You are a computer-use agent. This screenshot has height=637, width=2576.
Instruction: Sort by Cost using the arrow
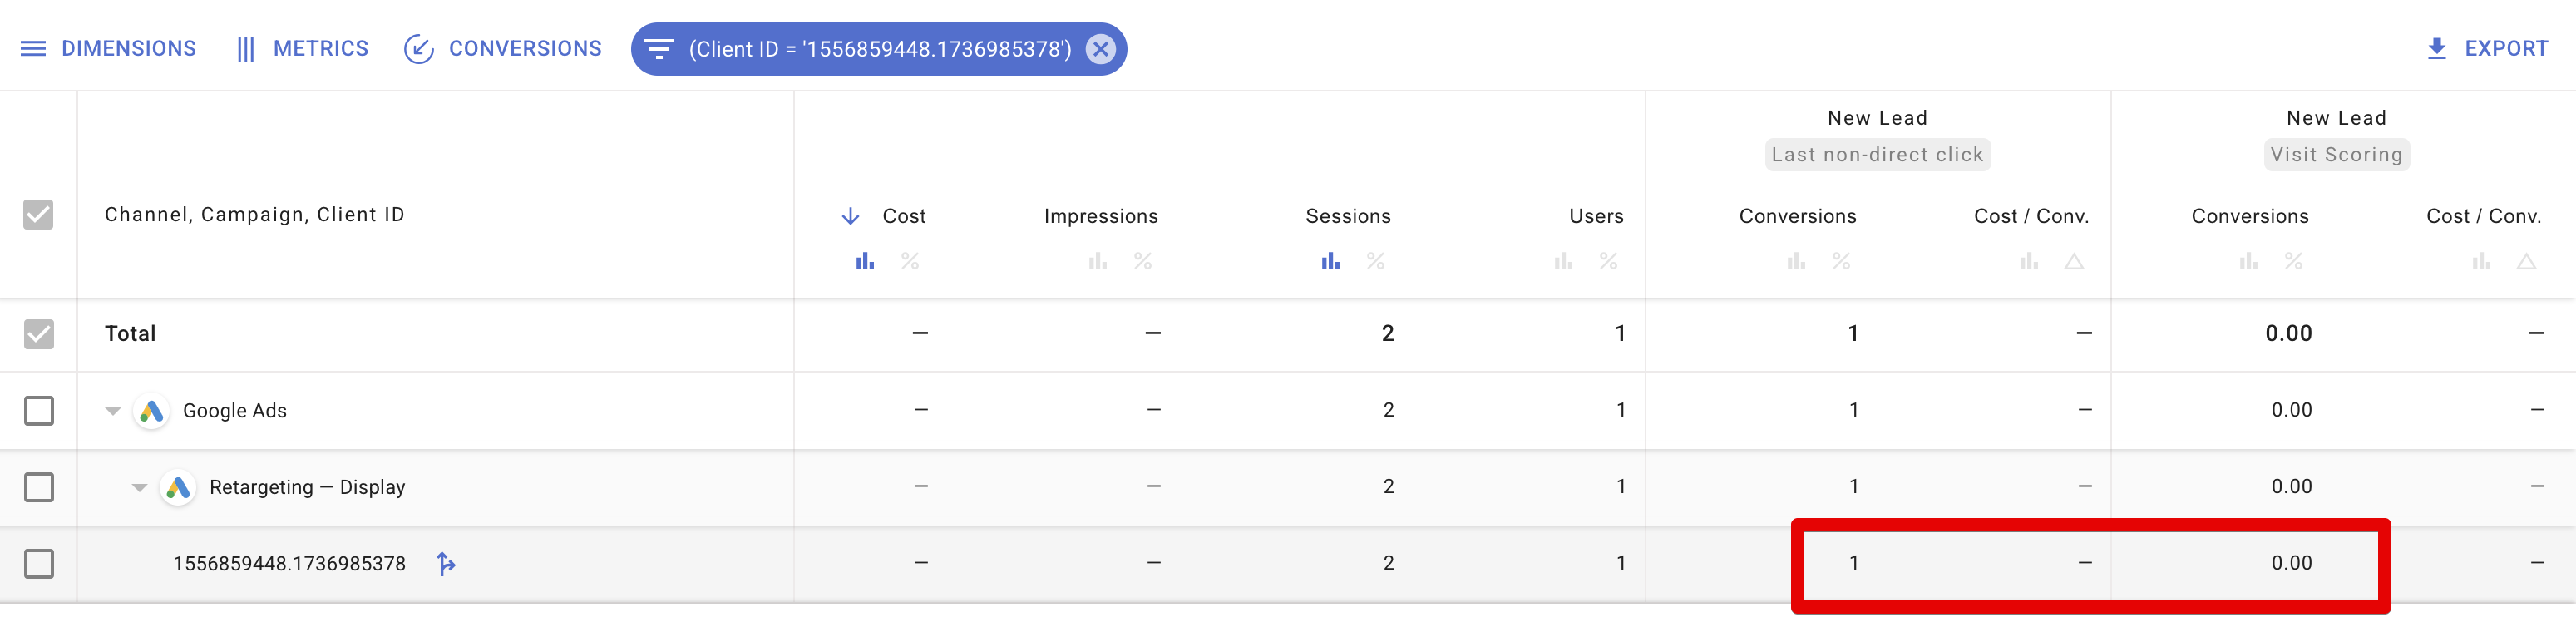coord(851,216)
